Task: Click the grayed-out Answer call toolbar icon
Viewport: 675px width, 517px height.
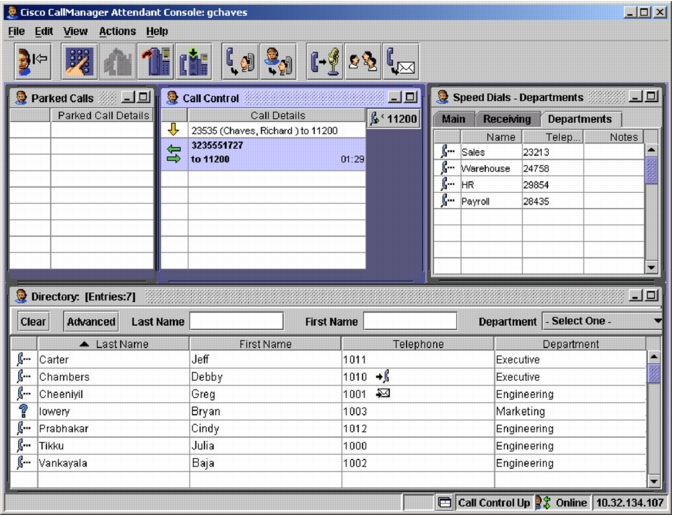Action: pyautogui.click(x=118, y=62)
